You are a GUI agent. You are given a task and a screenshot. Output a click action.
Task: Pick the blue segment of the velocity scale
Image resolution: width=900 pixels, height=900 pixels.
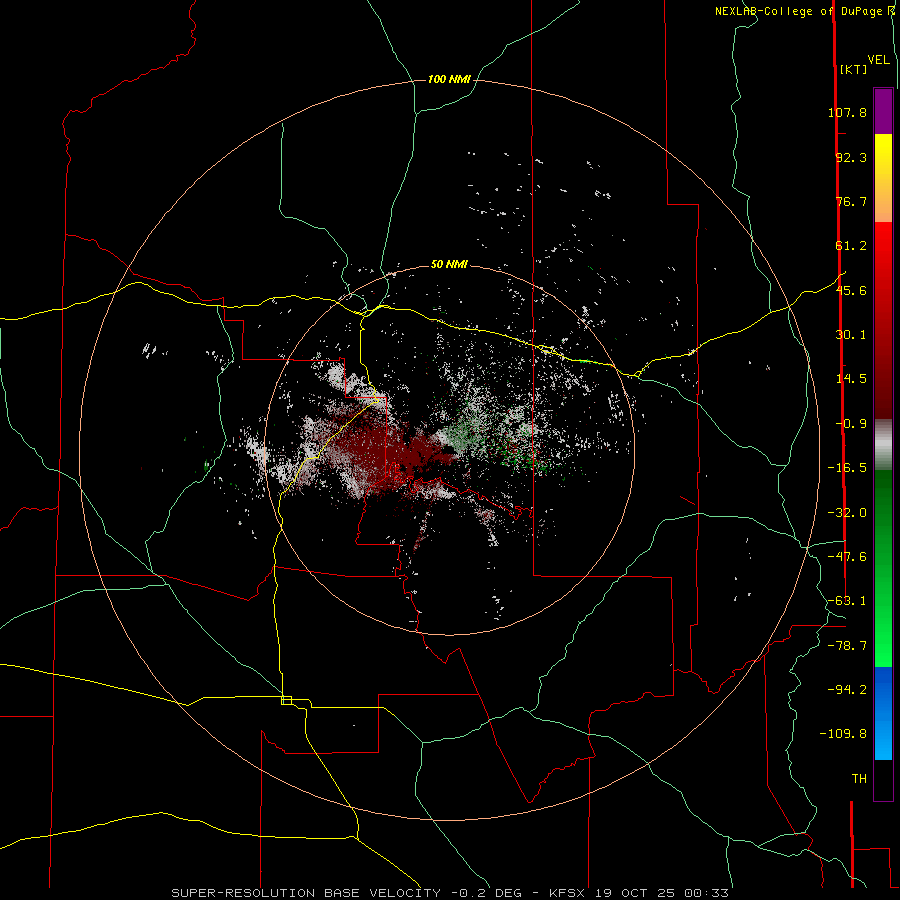click(x=883, y=713)
